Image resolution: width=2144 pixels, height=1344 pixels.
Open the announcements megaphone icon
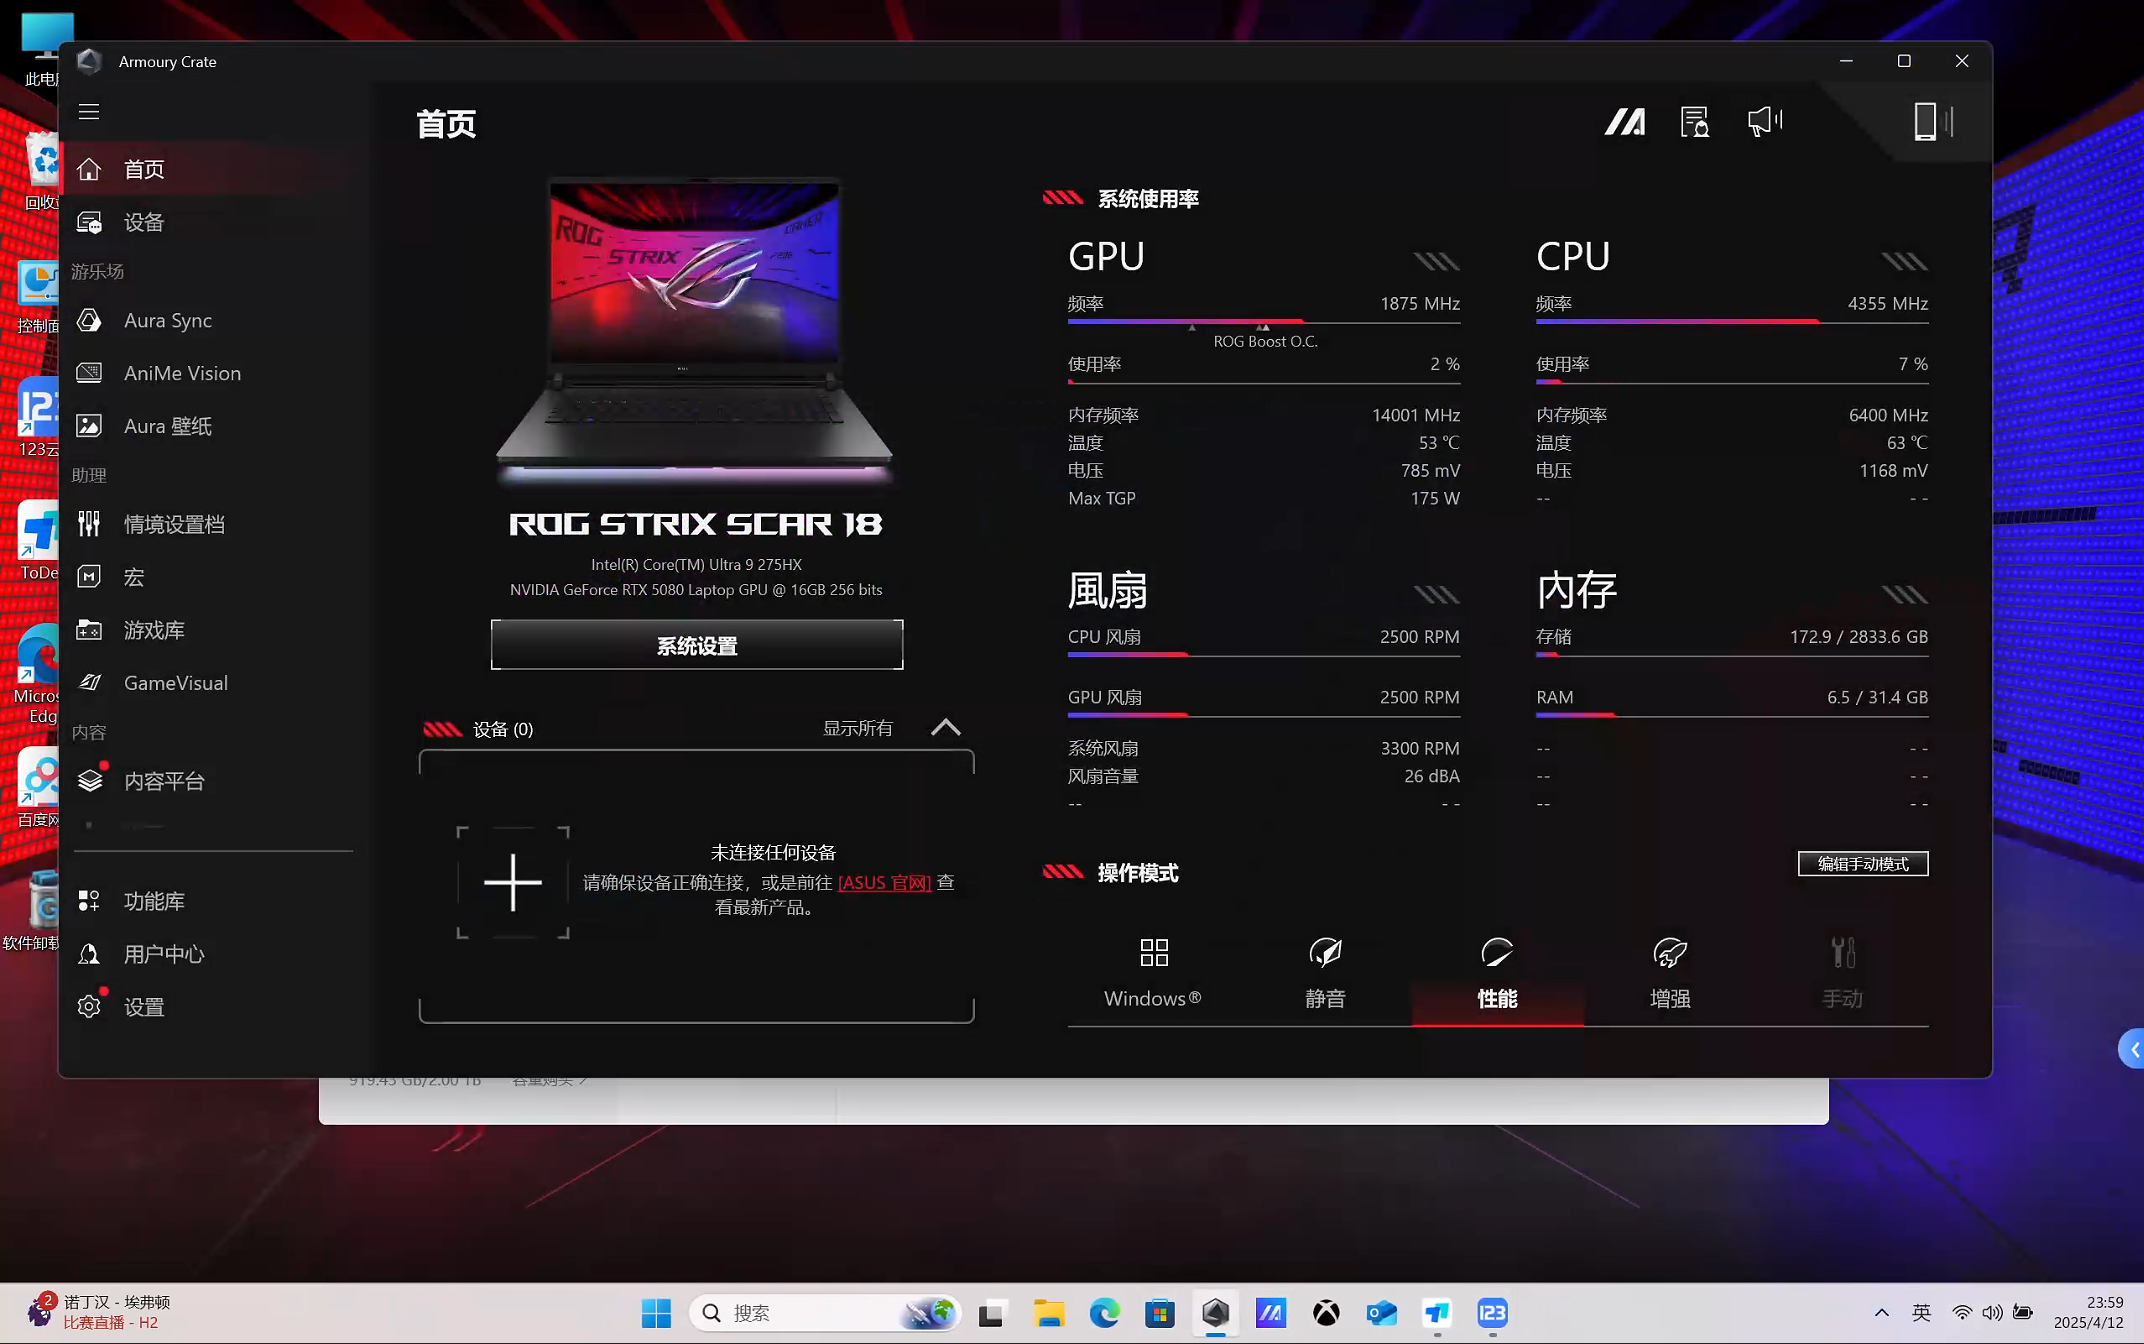pyautogui.click(x=1764, y=122)
